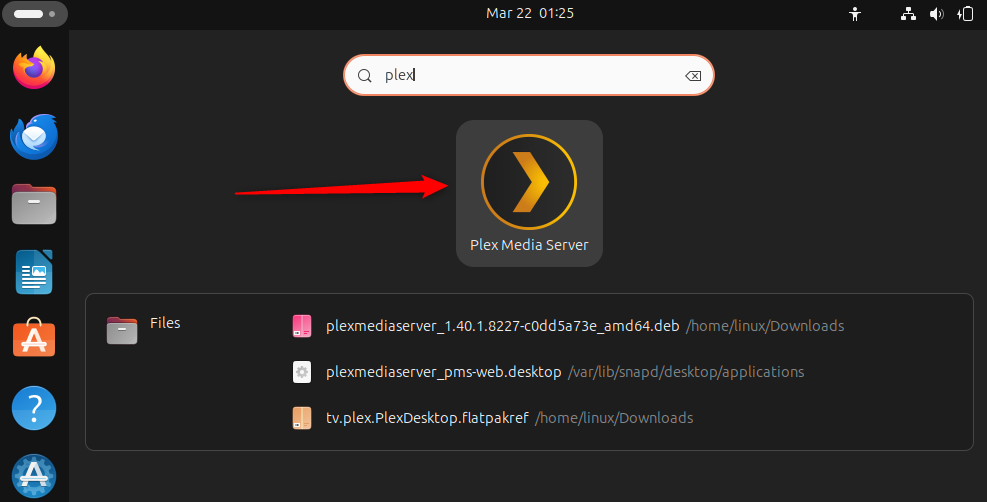Click the search field containing 'plex'
The height and width of the screenshot is (502, 987).
pyautogui.click(x=529, y=75)
